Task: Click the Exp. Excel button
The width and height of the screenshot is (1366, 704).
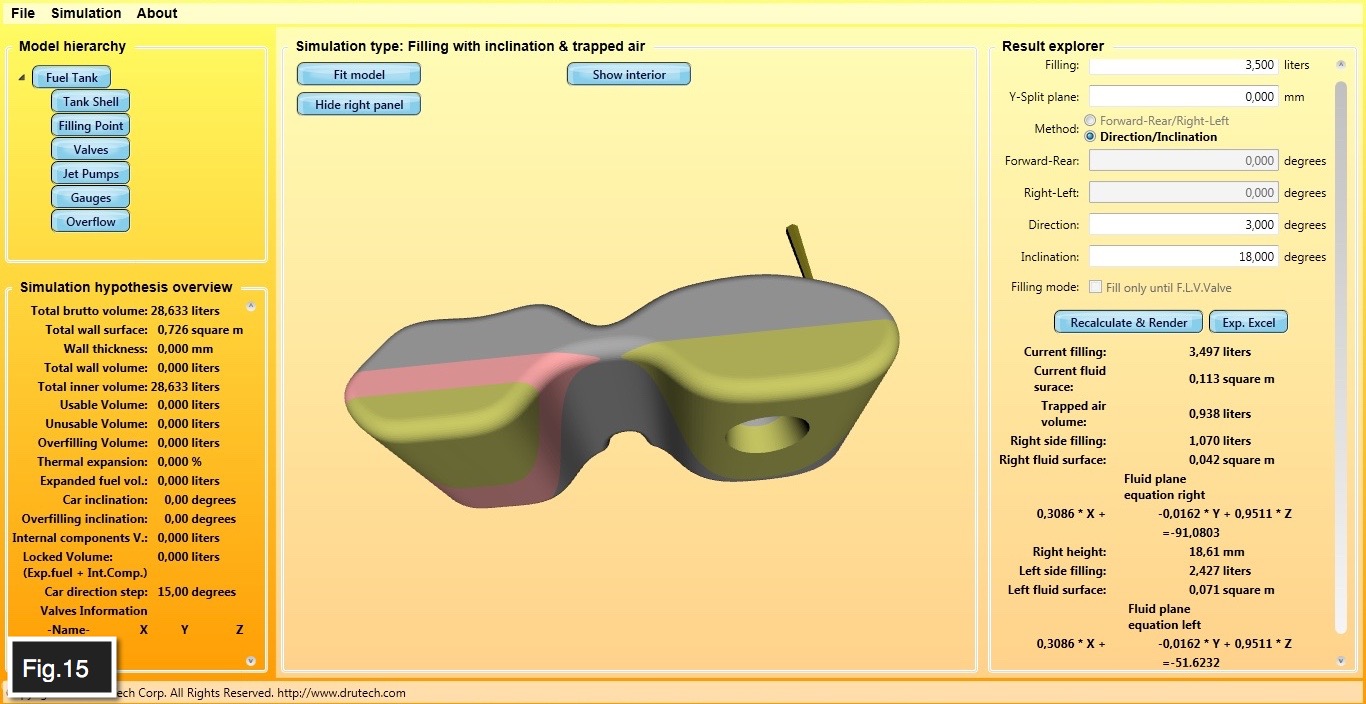Action: 1248,322
